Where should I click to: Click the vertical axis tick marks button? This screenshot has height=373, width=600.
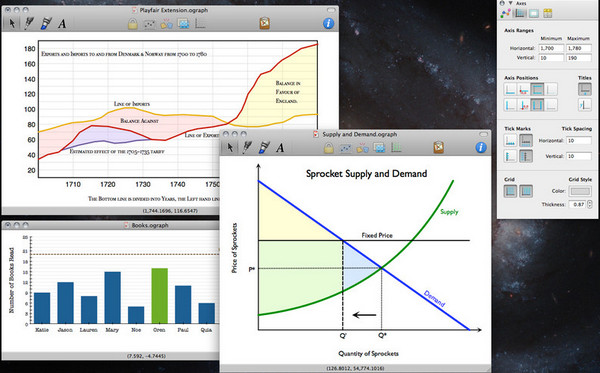coord(510,156)
